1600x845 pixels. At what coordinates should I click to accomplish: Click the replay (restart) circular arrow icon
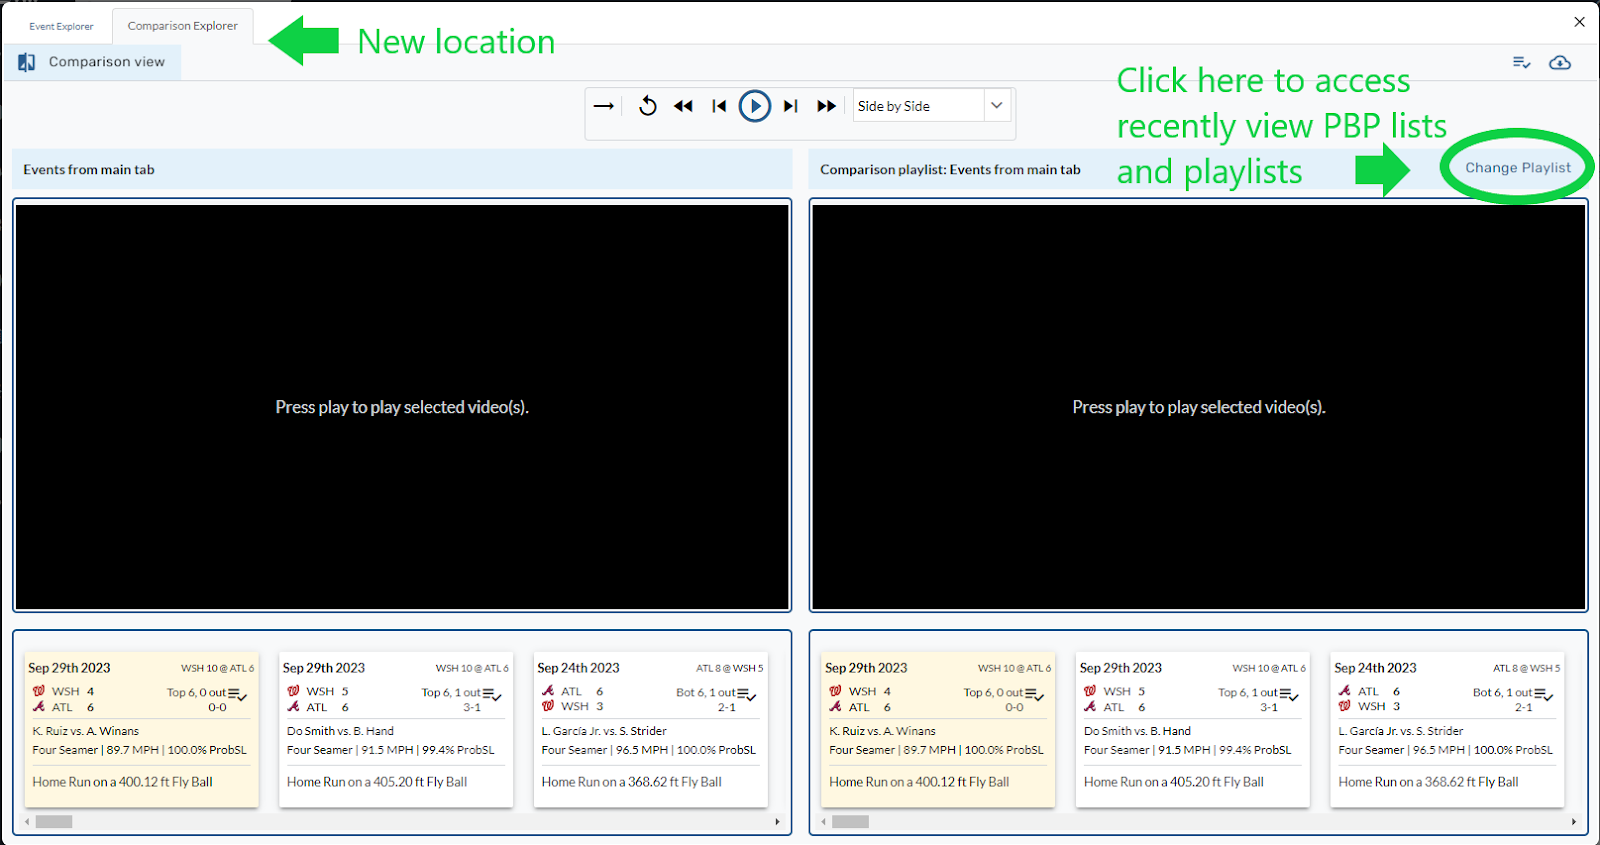pos(648,106)
